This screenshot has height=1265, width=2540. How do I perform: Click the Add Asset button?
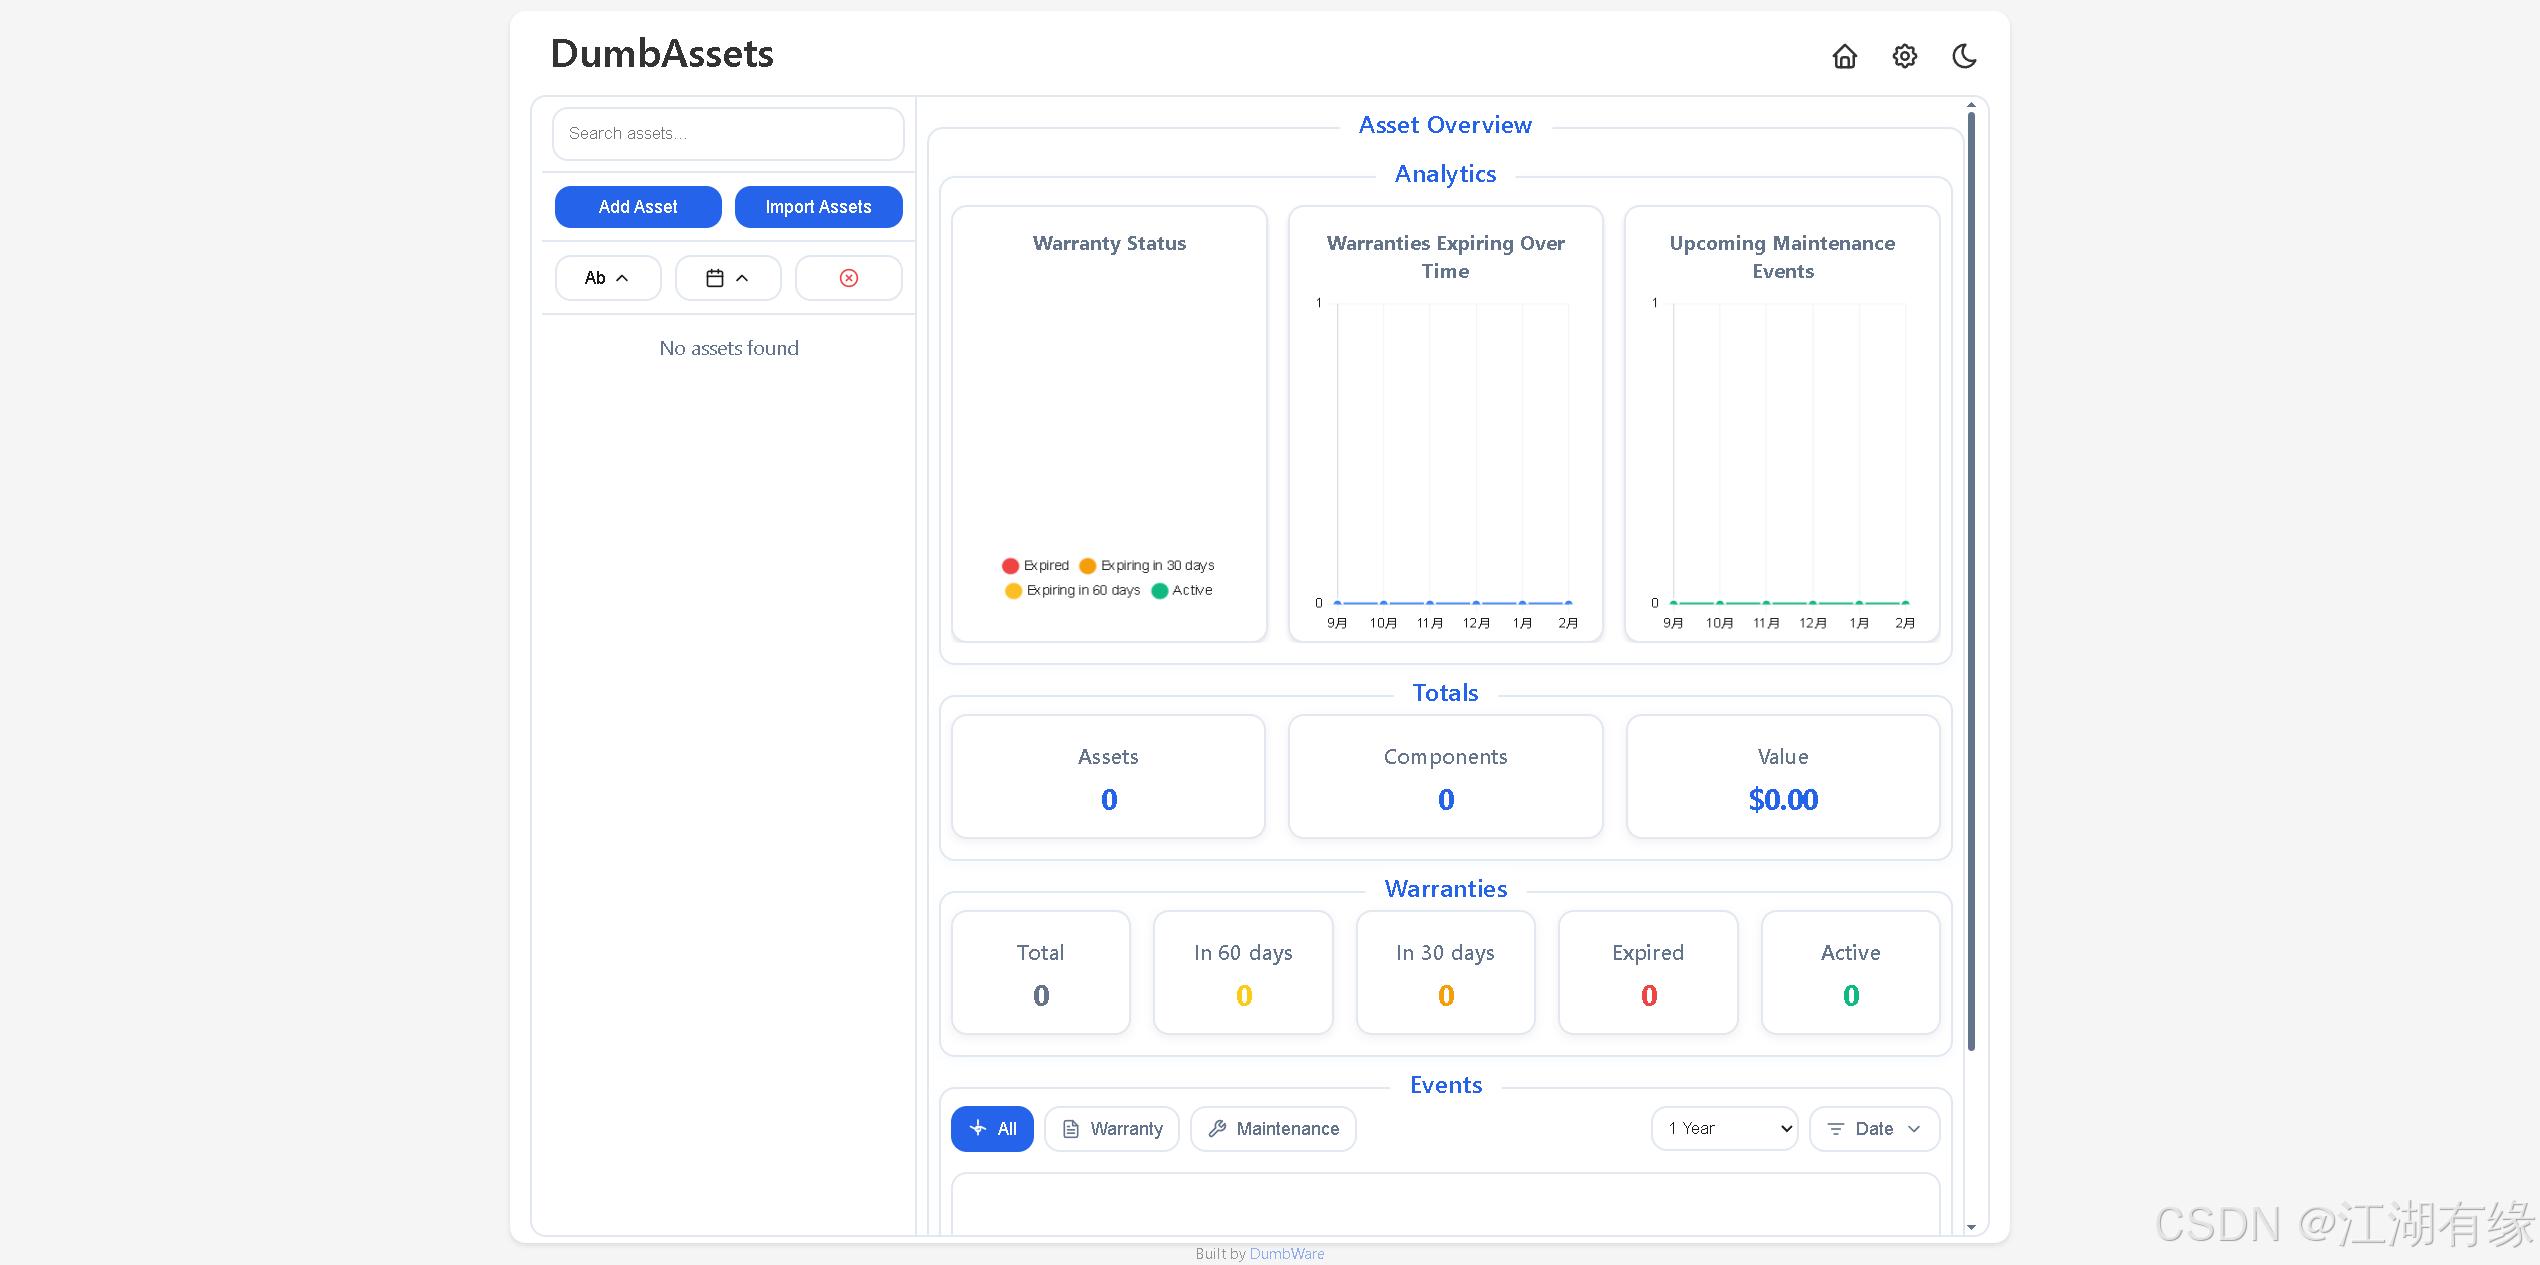pos(638,207)
